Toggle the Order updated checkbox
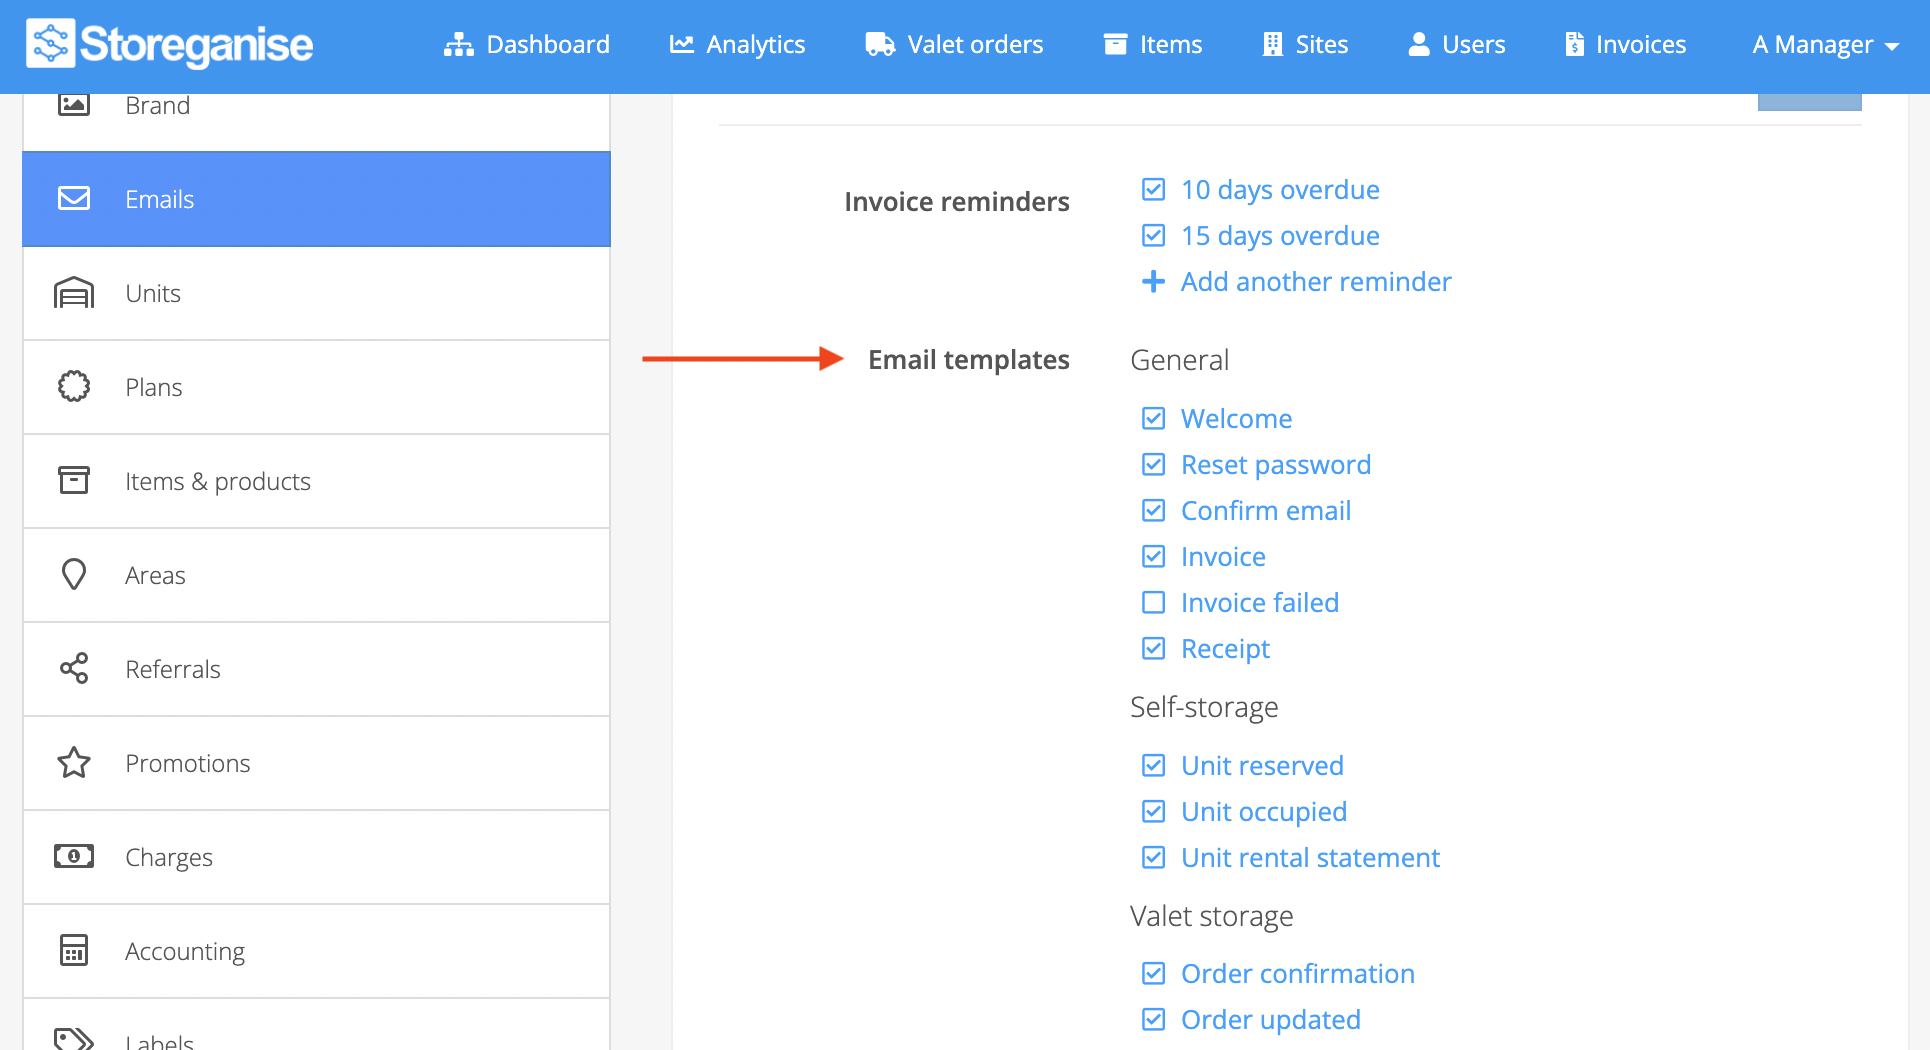1930x1050 pixels. [1153, 1020]
